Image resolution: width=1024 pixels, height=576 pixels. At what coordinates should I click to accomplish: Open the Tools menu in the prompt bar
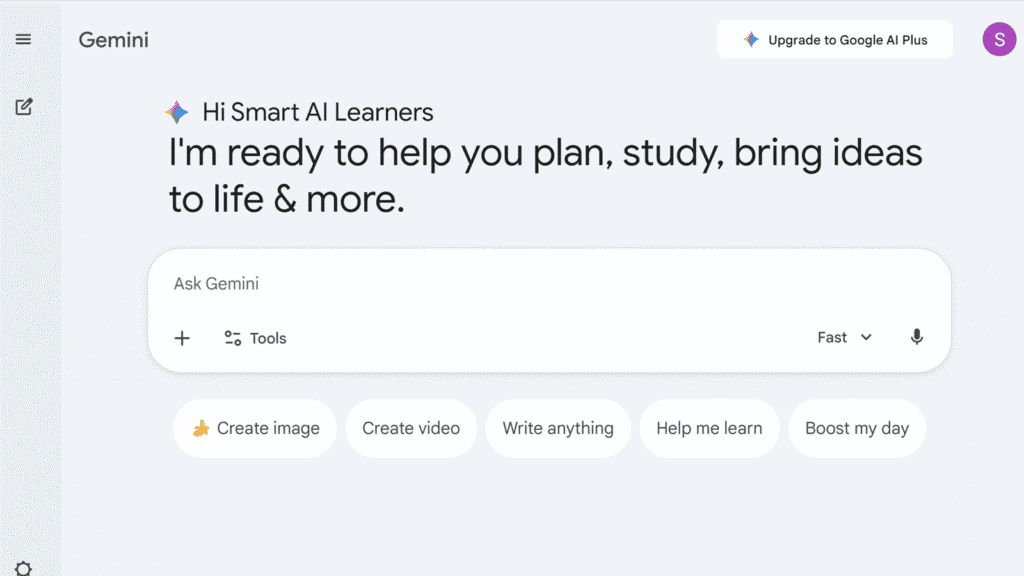[254, 338]
